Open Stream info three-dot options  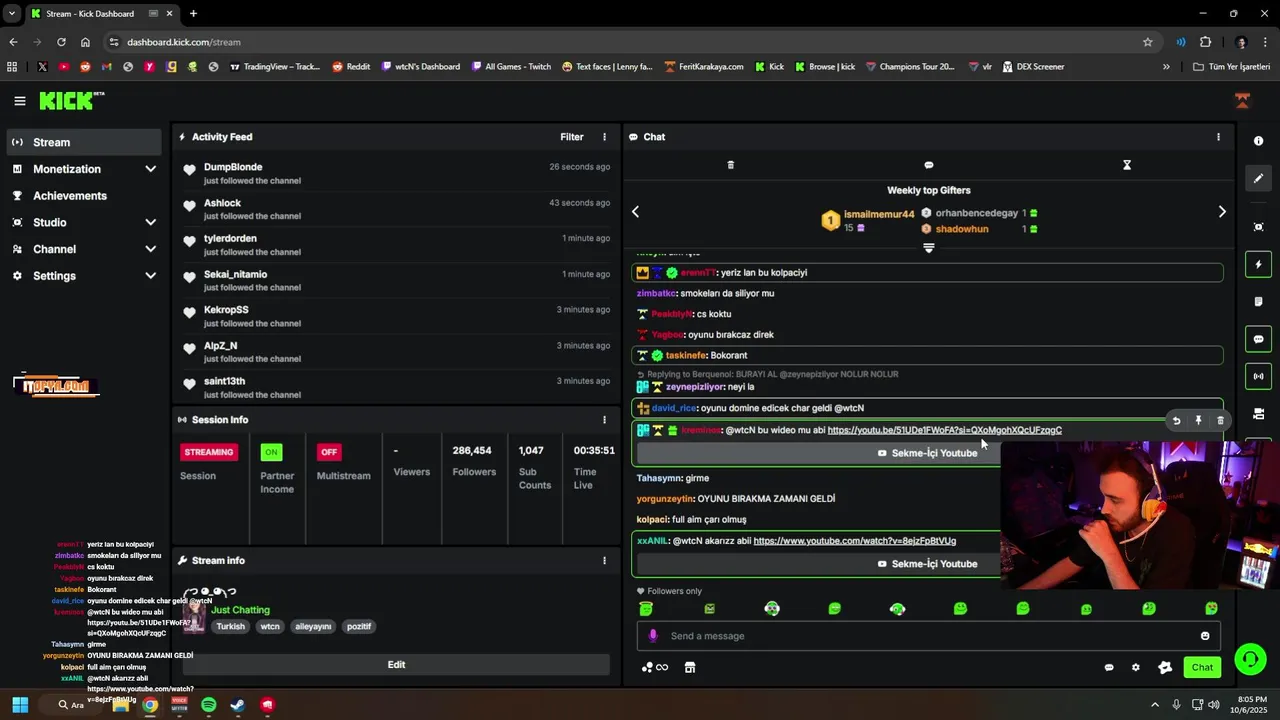point(603,561)
